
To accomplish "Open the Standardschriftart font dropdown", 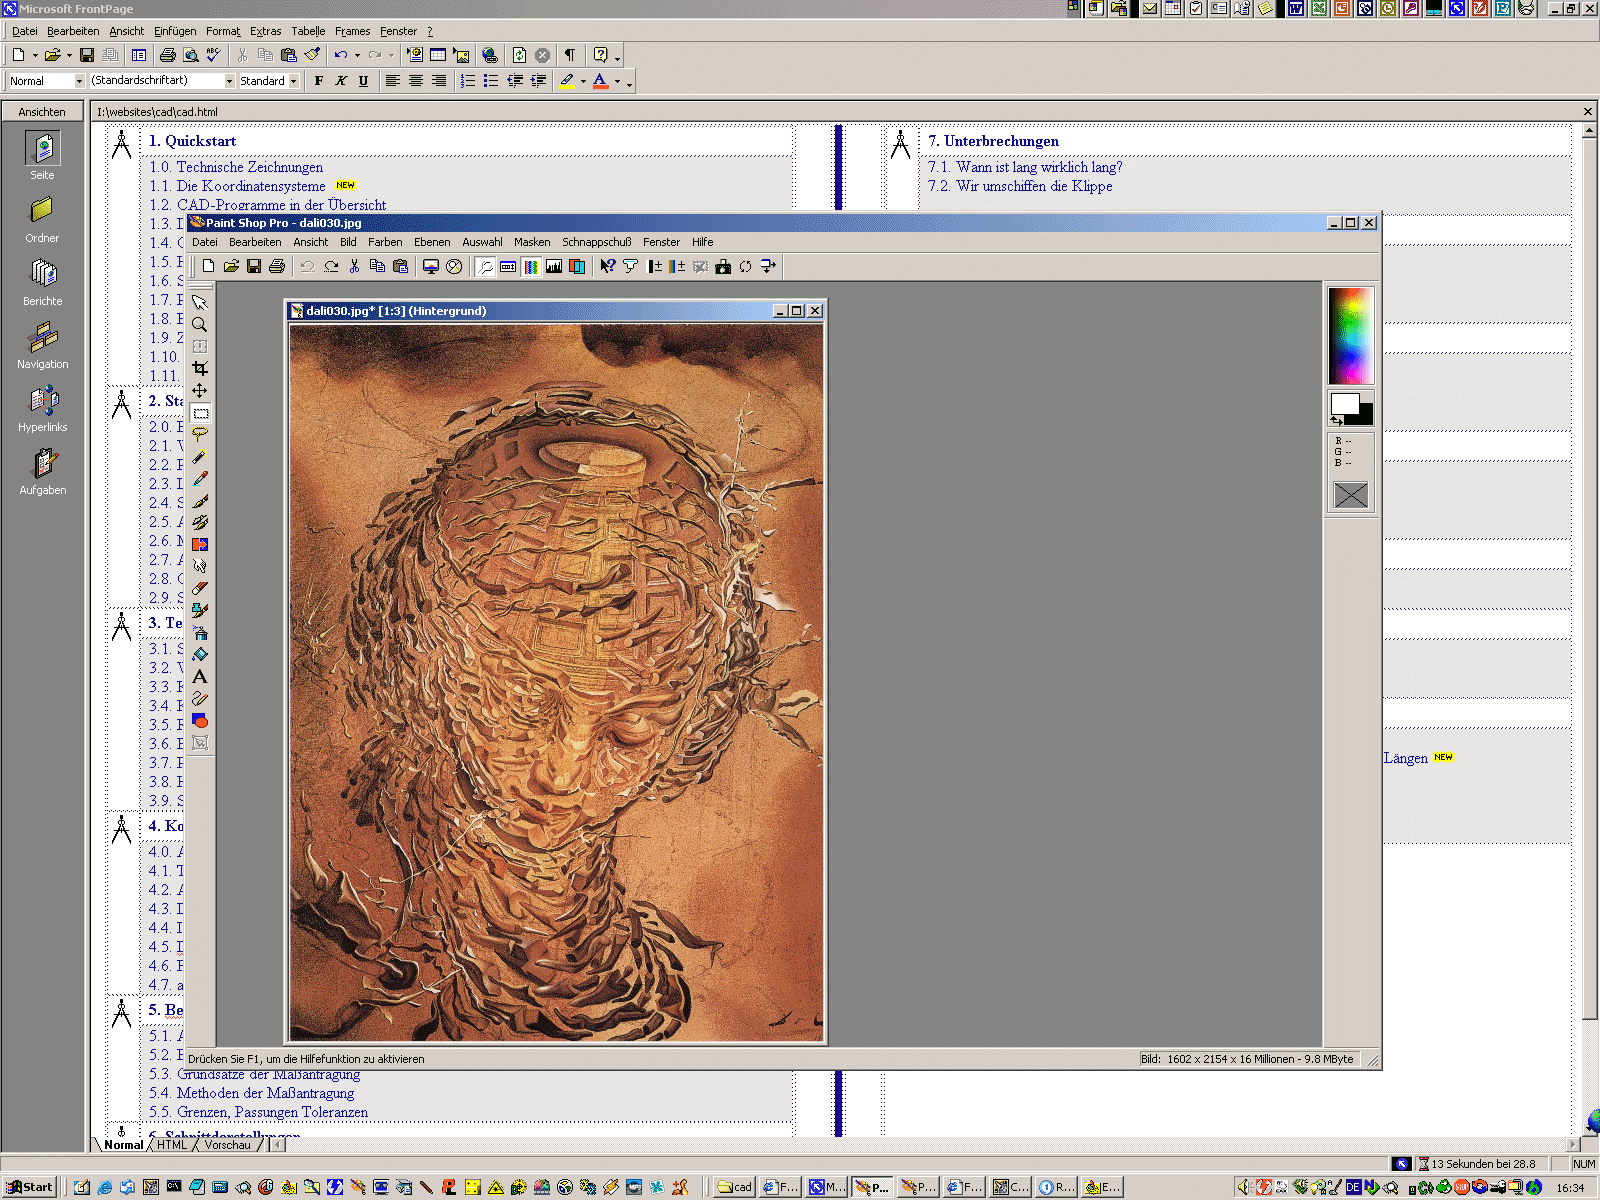I will pyautogui.click(x=229, y=81).
